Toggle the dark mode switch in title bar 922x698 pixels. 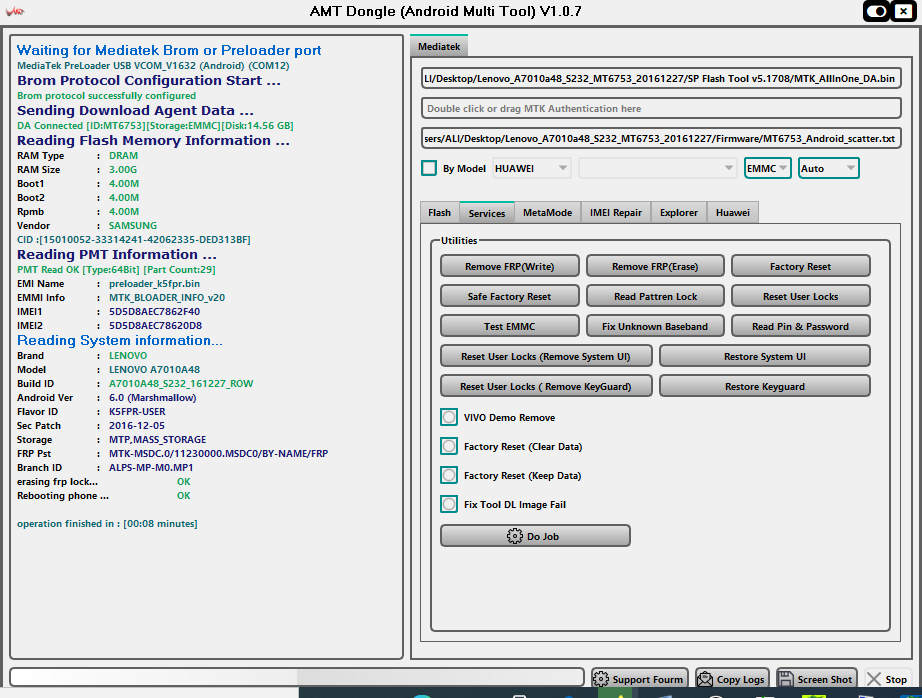pos(877,11)
